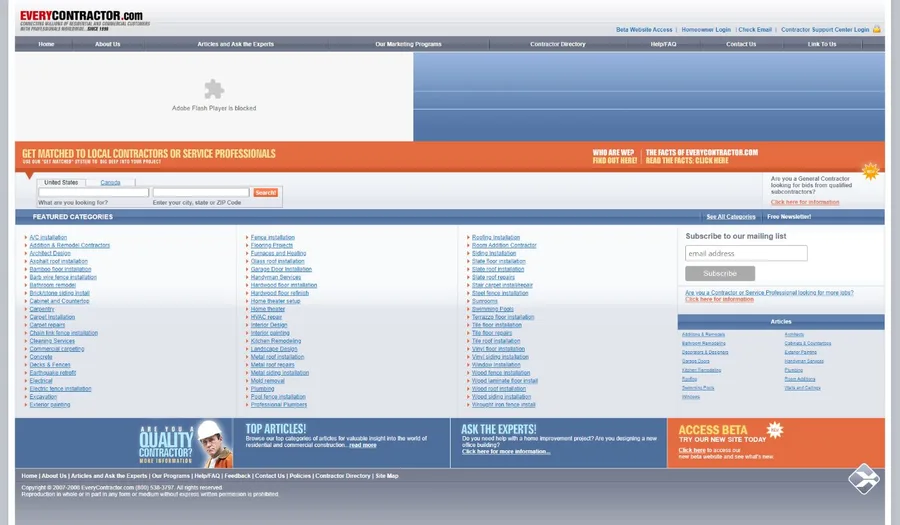
Task: Open Check Email link
Action: (755, 29)
